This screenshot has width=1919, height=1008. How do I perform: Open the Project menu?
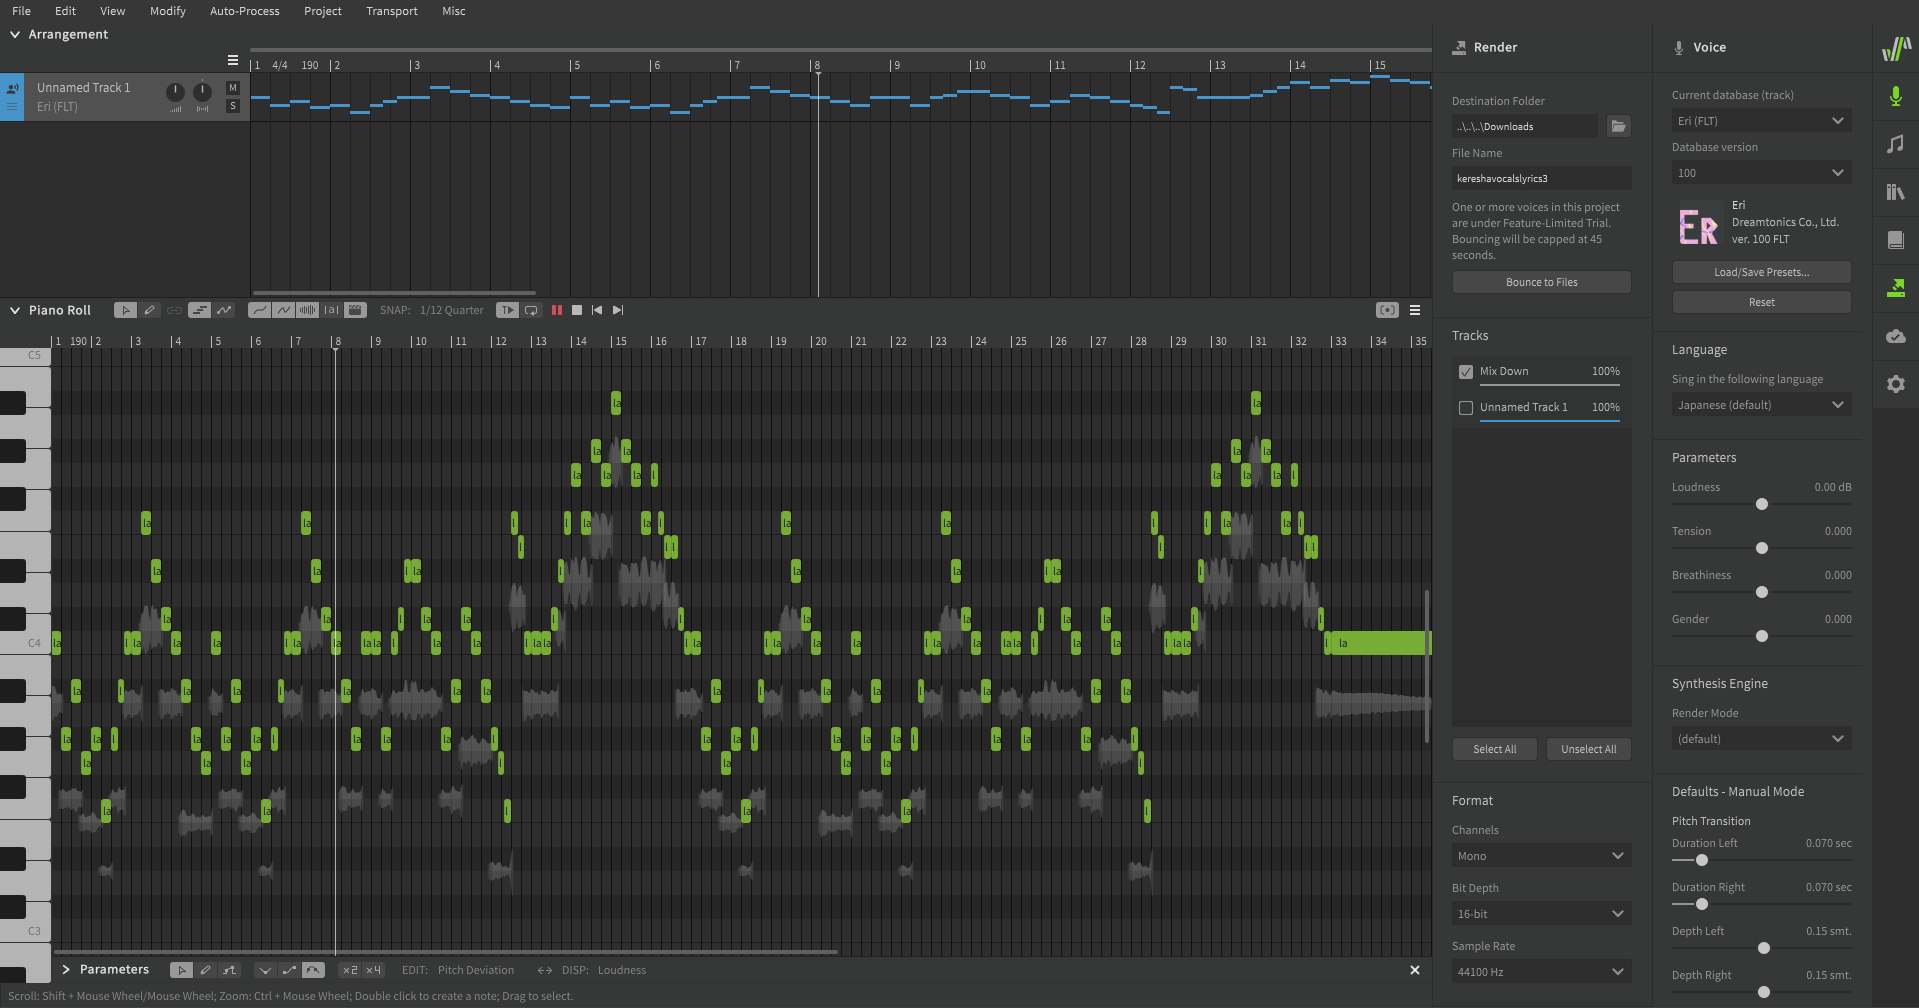click(322, 11)
